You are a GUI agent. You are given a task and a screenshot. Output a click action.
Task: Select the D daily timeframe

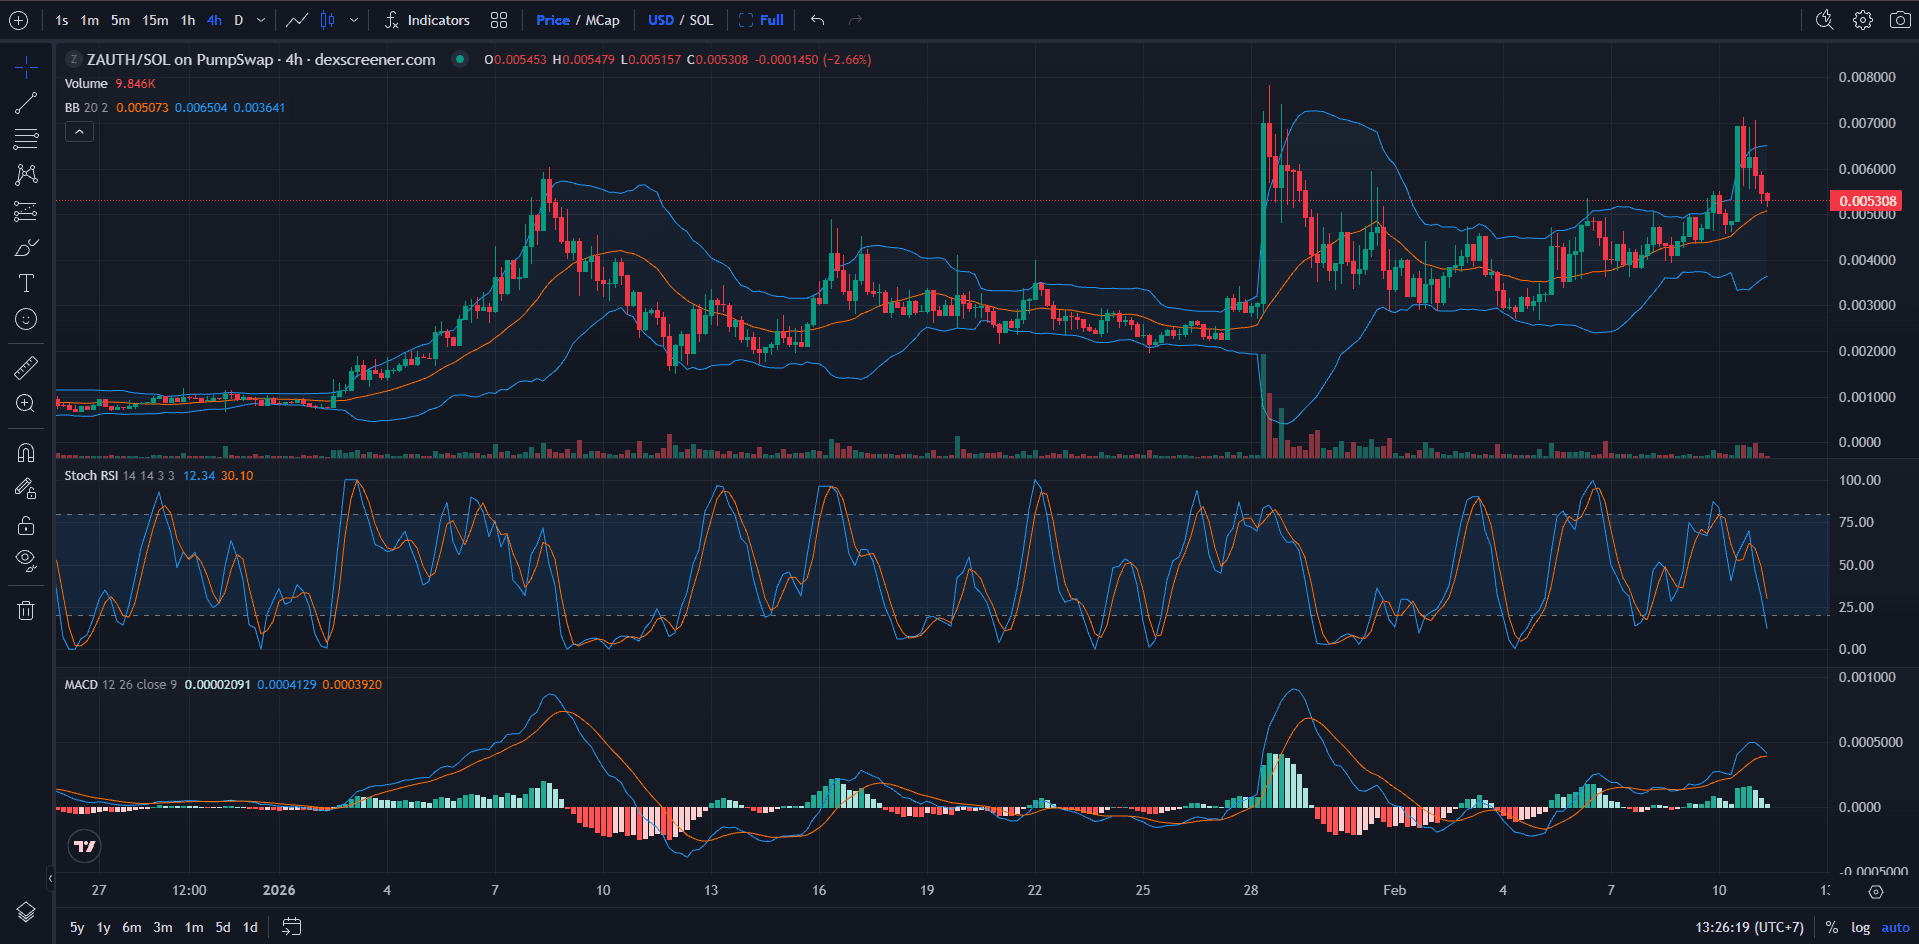coord(238,19)
